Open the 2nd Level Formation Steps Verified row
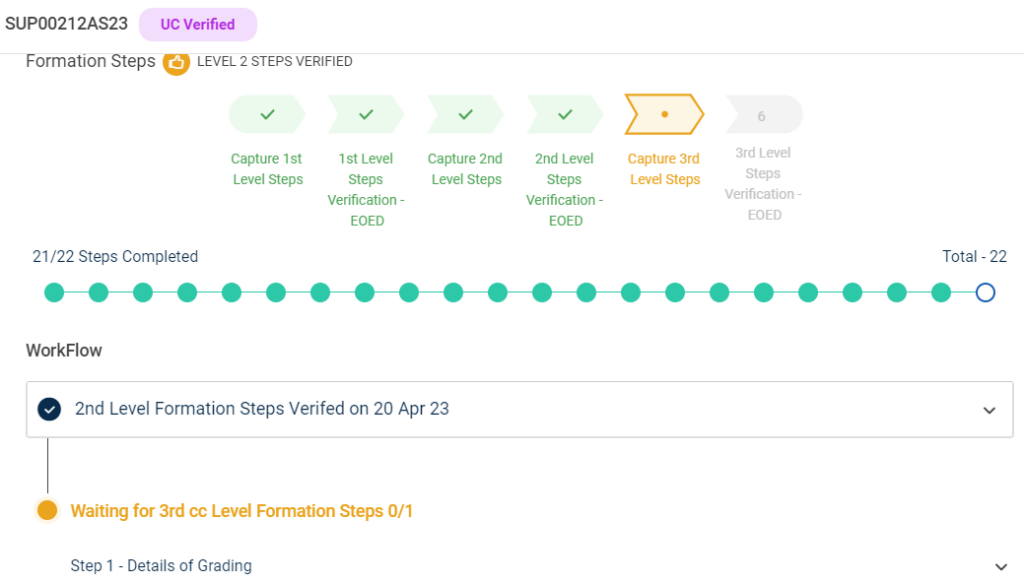 [262, 409]
